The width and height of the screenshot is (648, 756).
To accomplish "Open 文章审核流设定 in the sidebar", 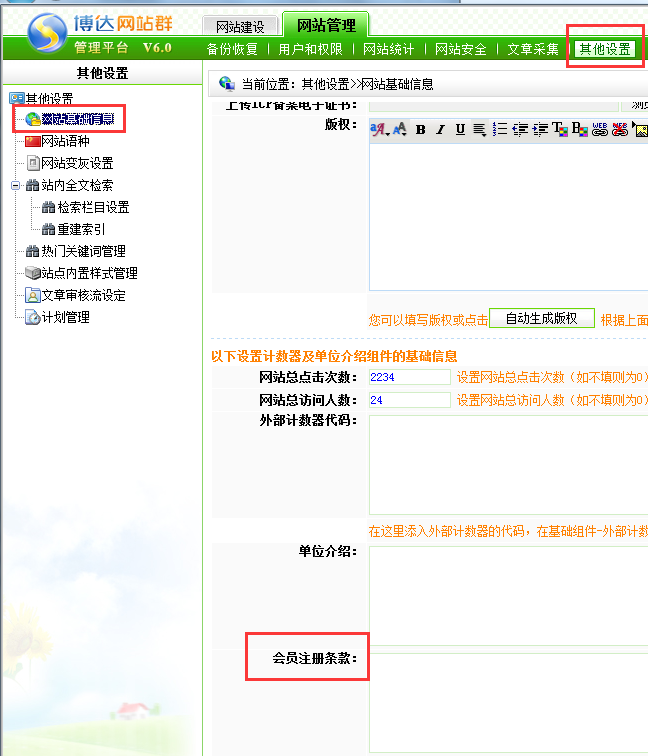I will pos(83,295).
